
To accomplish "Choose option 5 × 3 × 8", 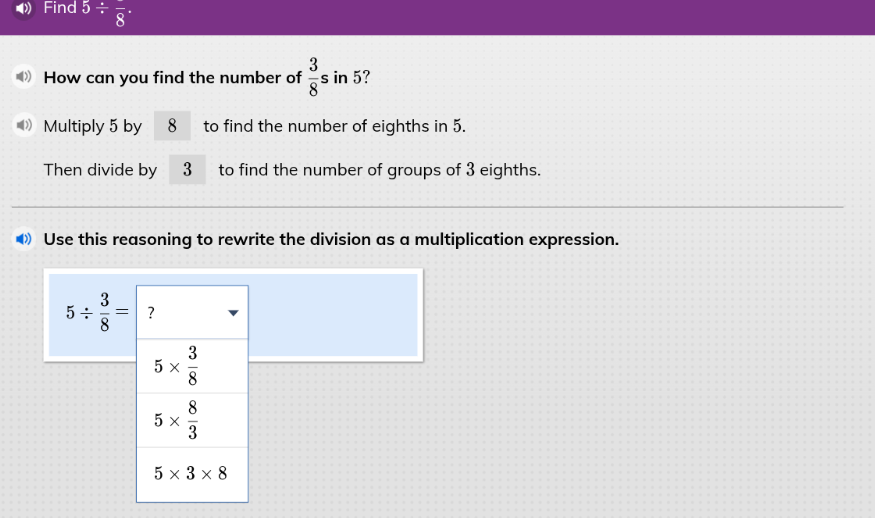I will pyautogui.click(x=193, y=474).
